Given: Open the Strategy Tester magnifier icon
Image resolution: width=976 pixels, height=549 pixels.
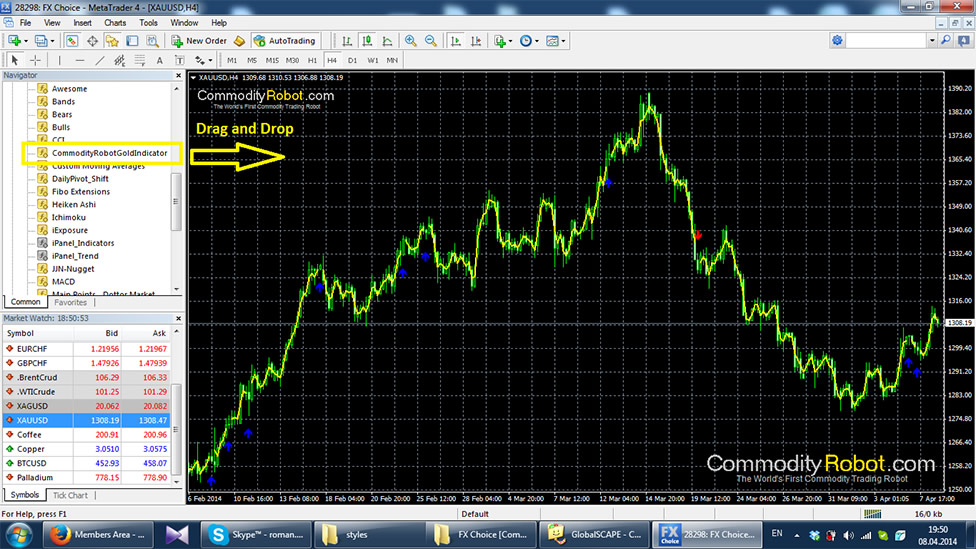Looking at the screenshot, I should click(152, 41).
